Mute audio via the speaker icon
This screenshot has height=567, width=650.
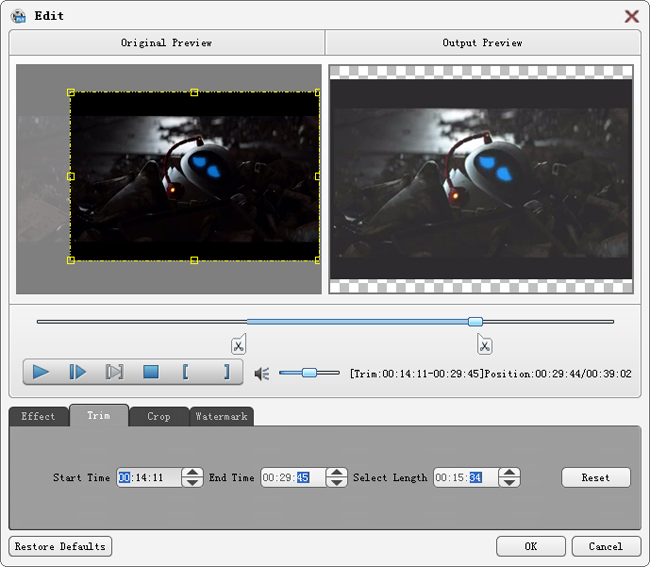262,374
